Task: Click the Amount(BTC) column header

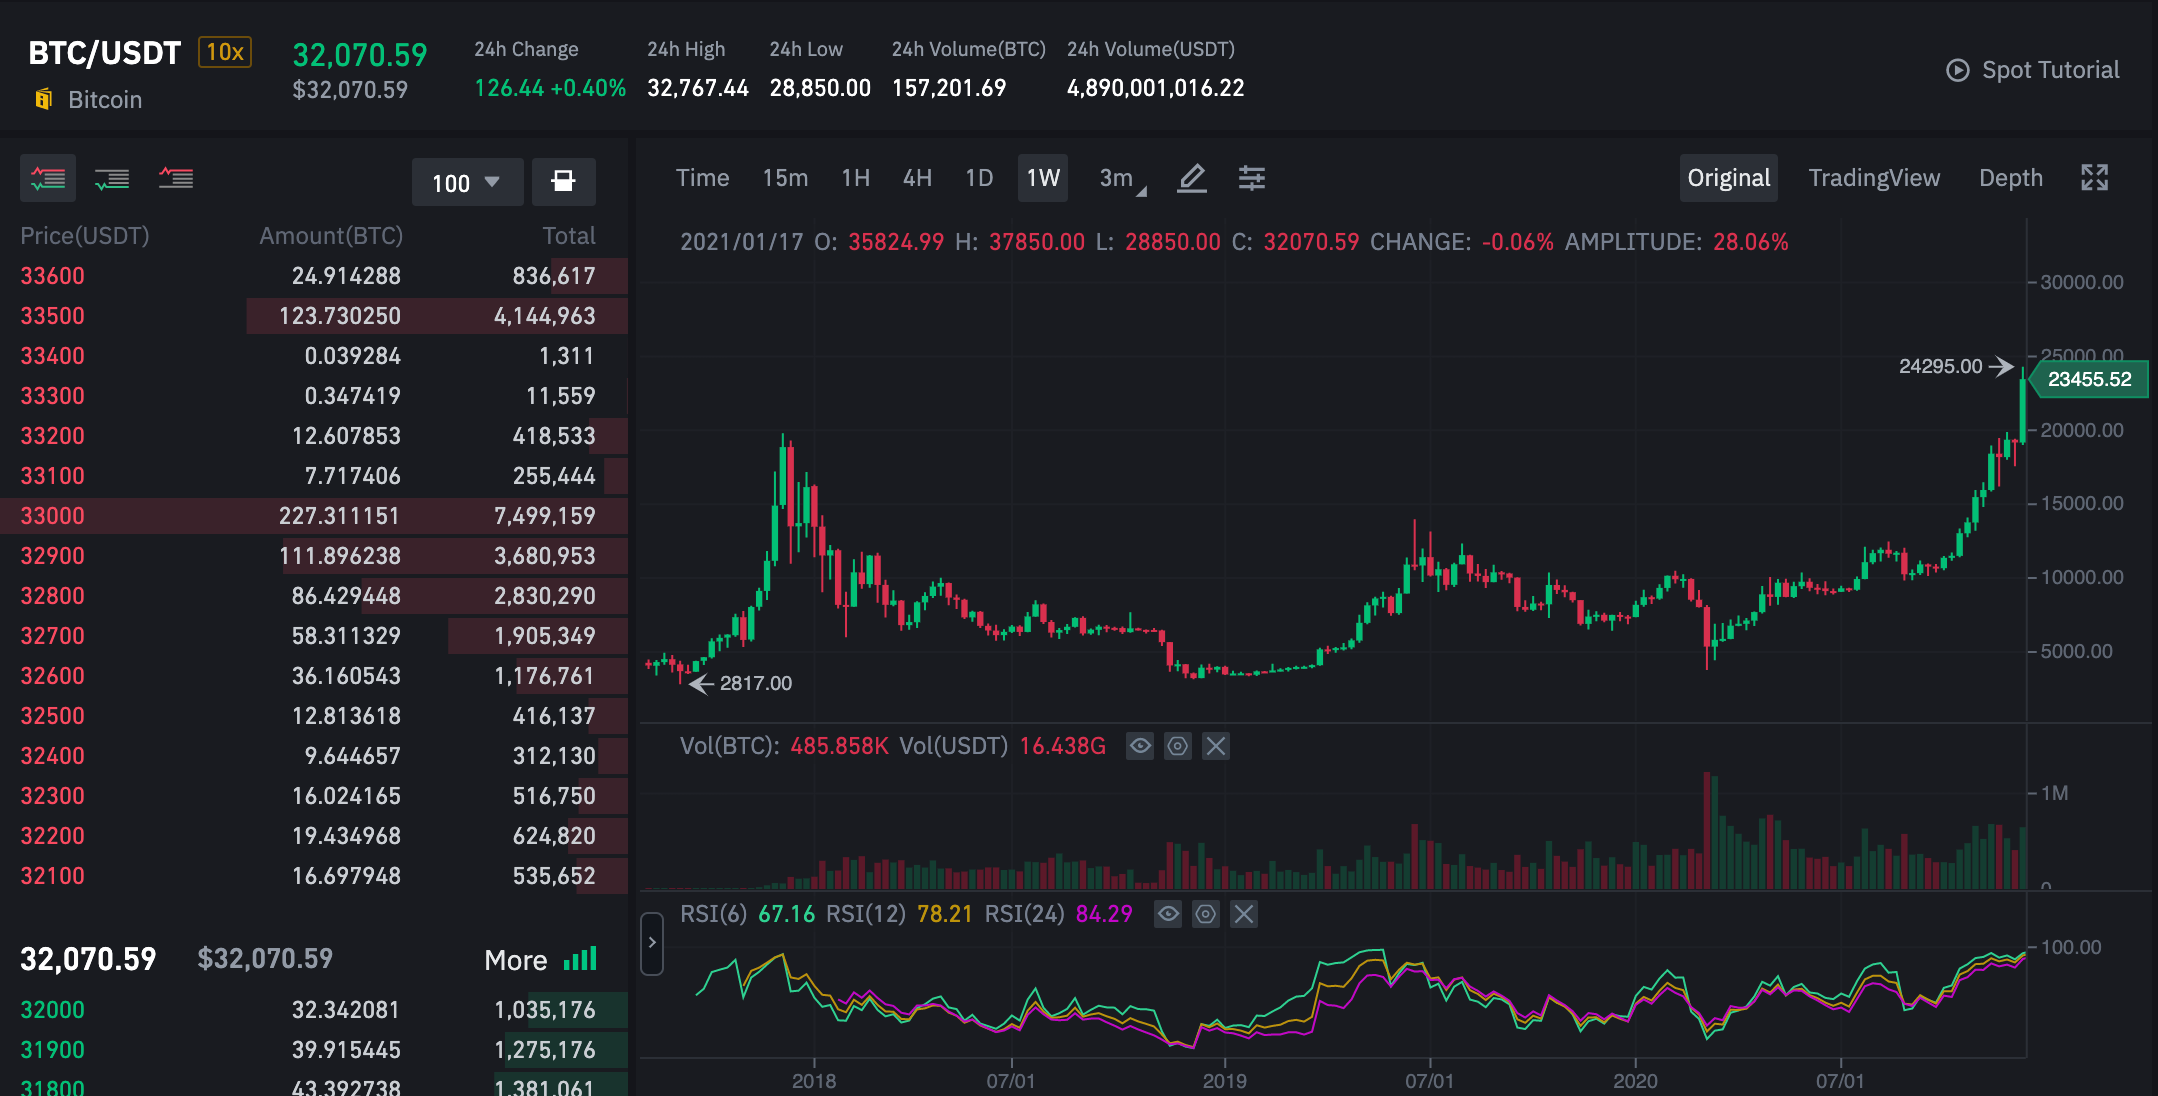Action: 331,236
